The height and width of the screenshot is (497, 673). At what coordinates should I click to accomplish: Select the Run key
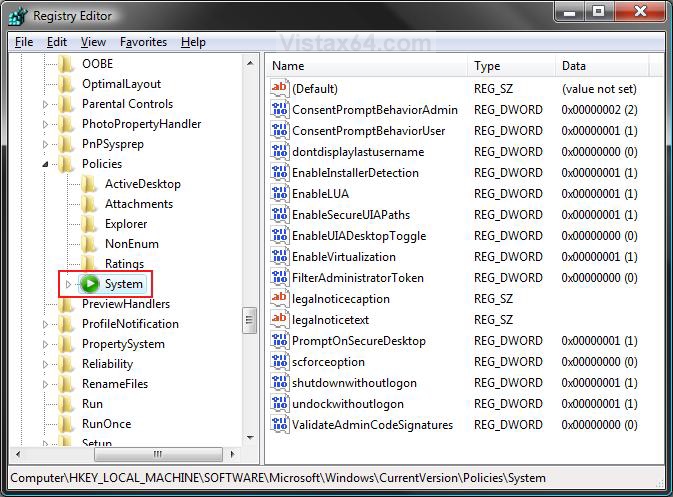[92, 404]
